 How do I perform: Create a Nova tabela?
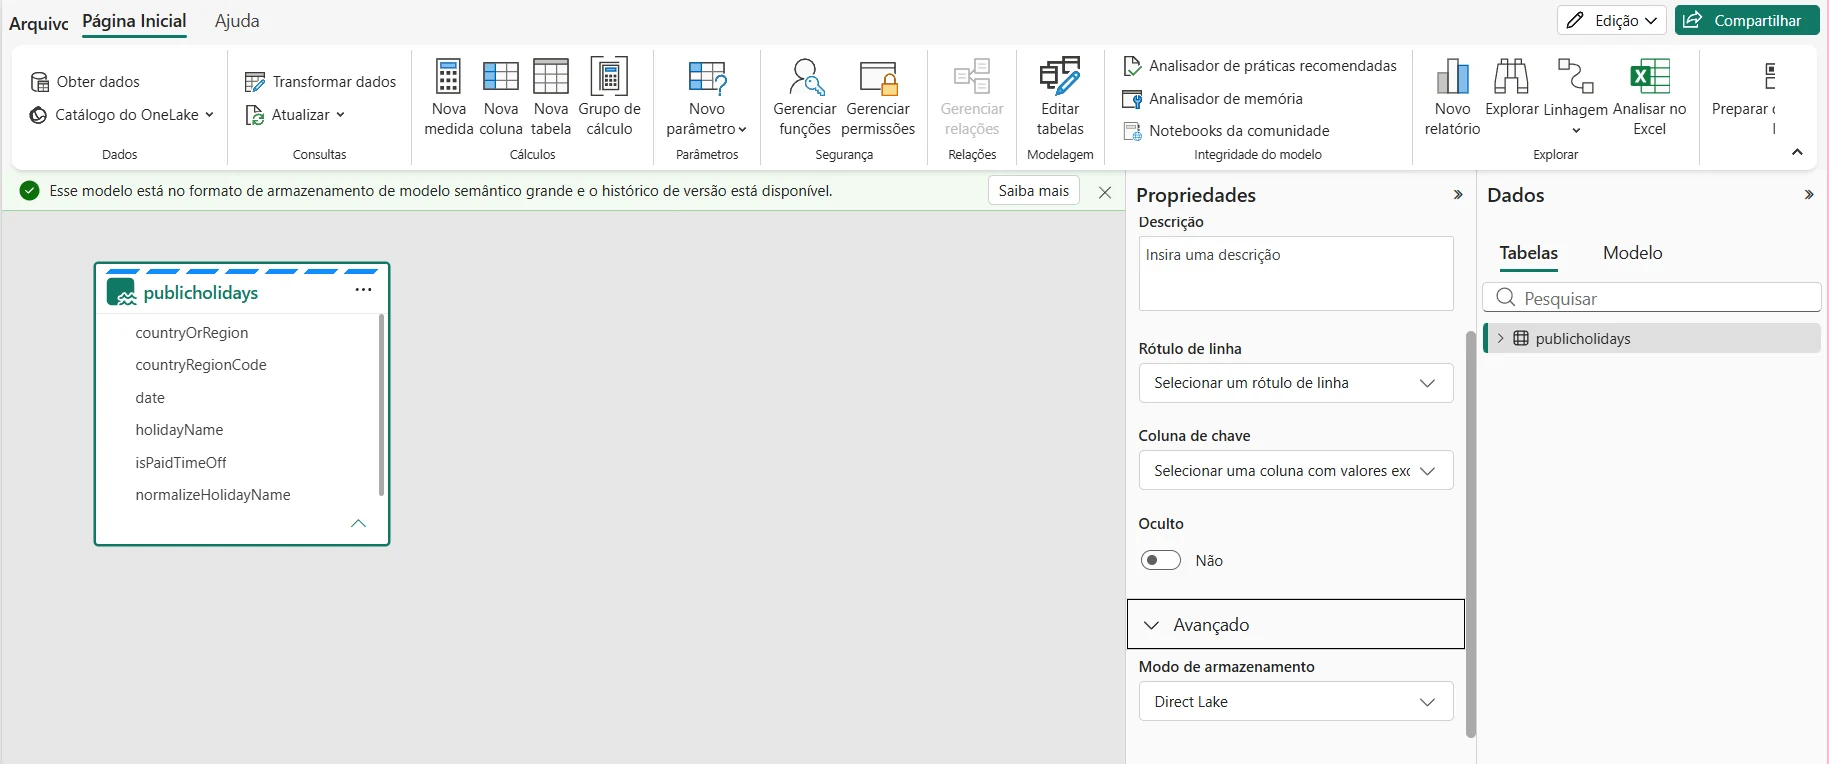(551, 97)
